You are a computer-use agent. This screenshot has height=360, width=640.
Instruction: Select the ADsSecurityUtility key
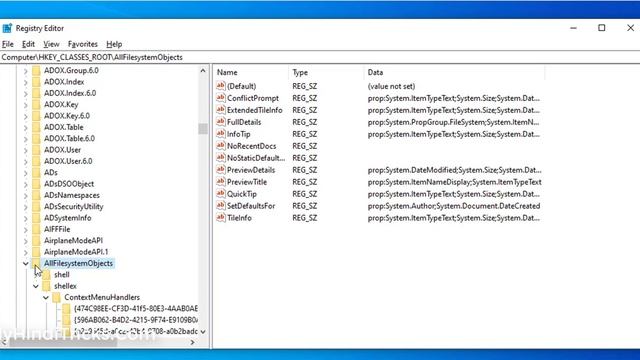(x=73, y=207)
